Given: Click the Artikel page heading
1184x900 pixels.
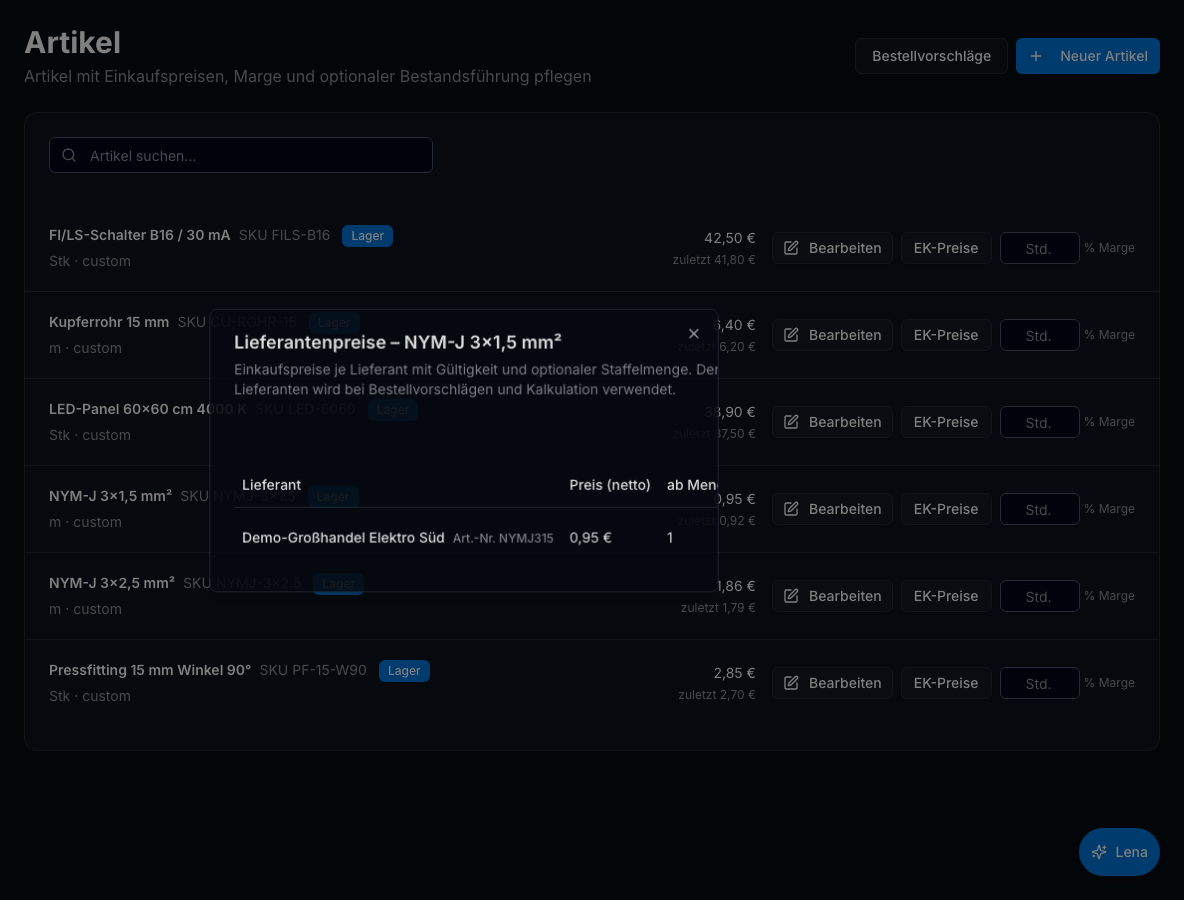Looking at the screenshot, I should tap(72, 42).
